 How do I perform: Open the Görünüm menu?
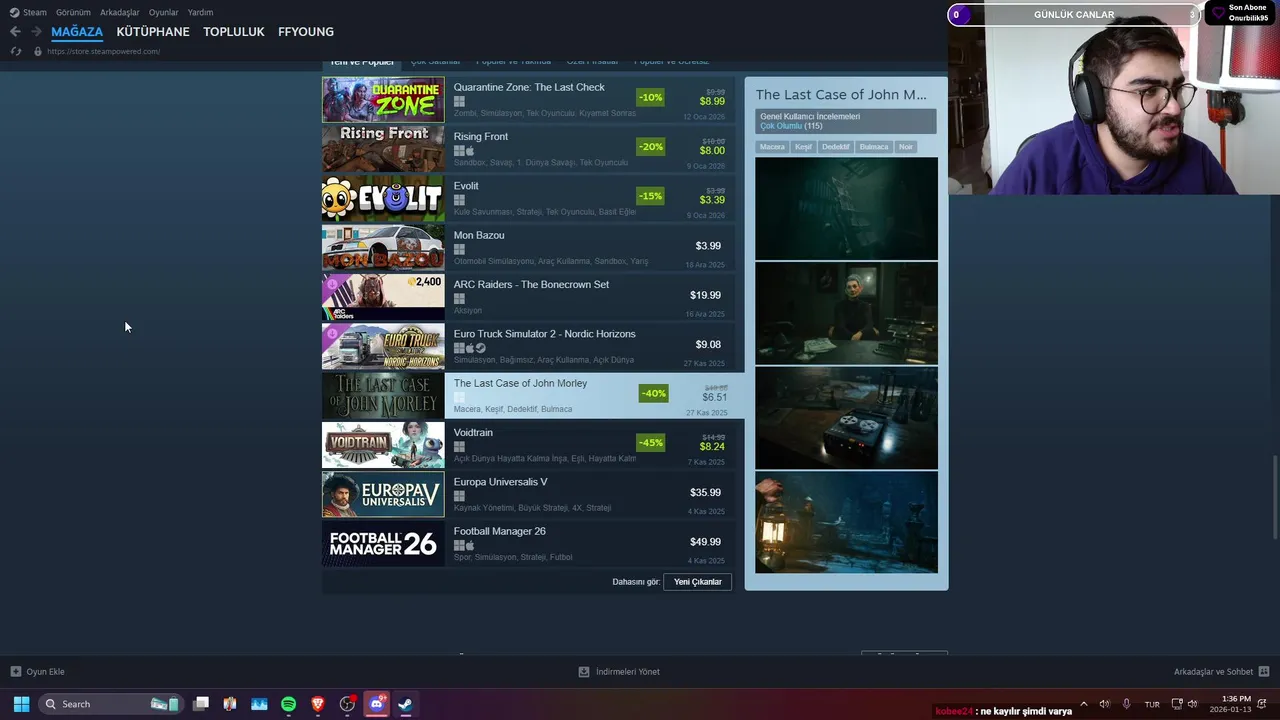click(x=73, y=12)
